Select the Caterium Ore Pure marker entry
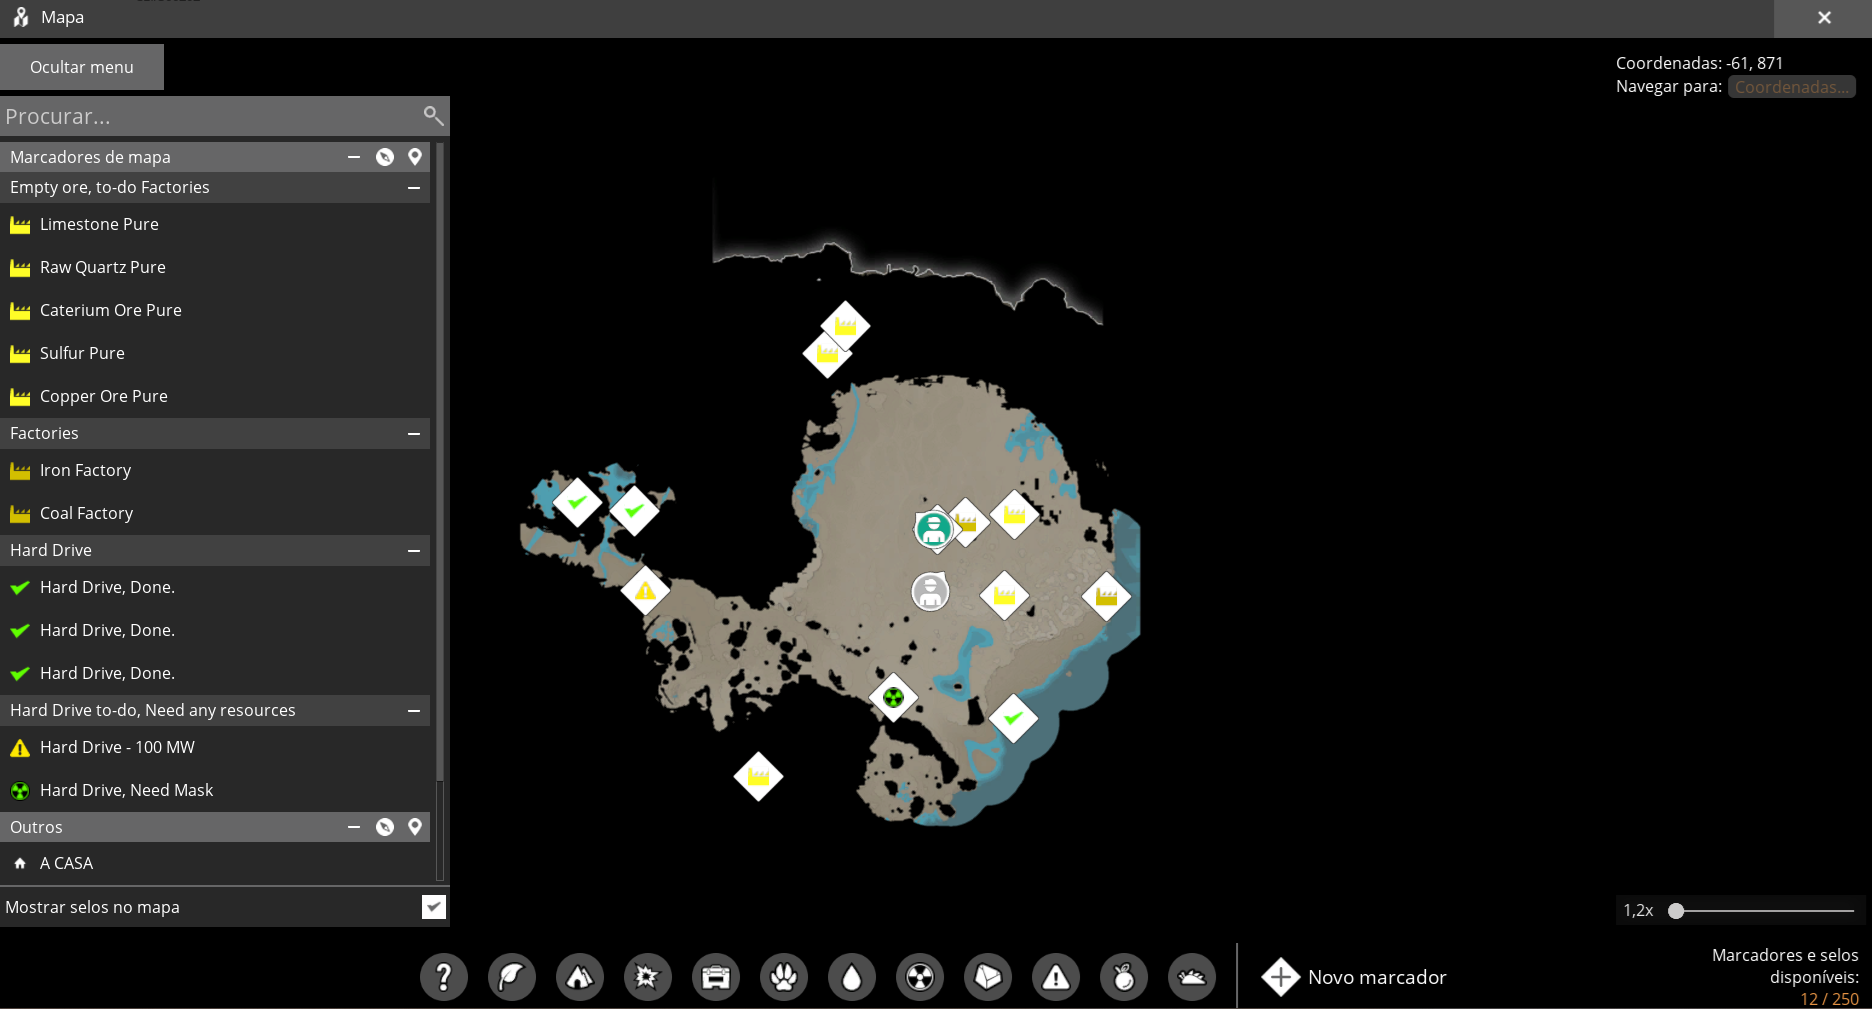 click(215, 310)
